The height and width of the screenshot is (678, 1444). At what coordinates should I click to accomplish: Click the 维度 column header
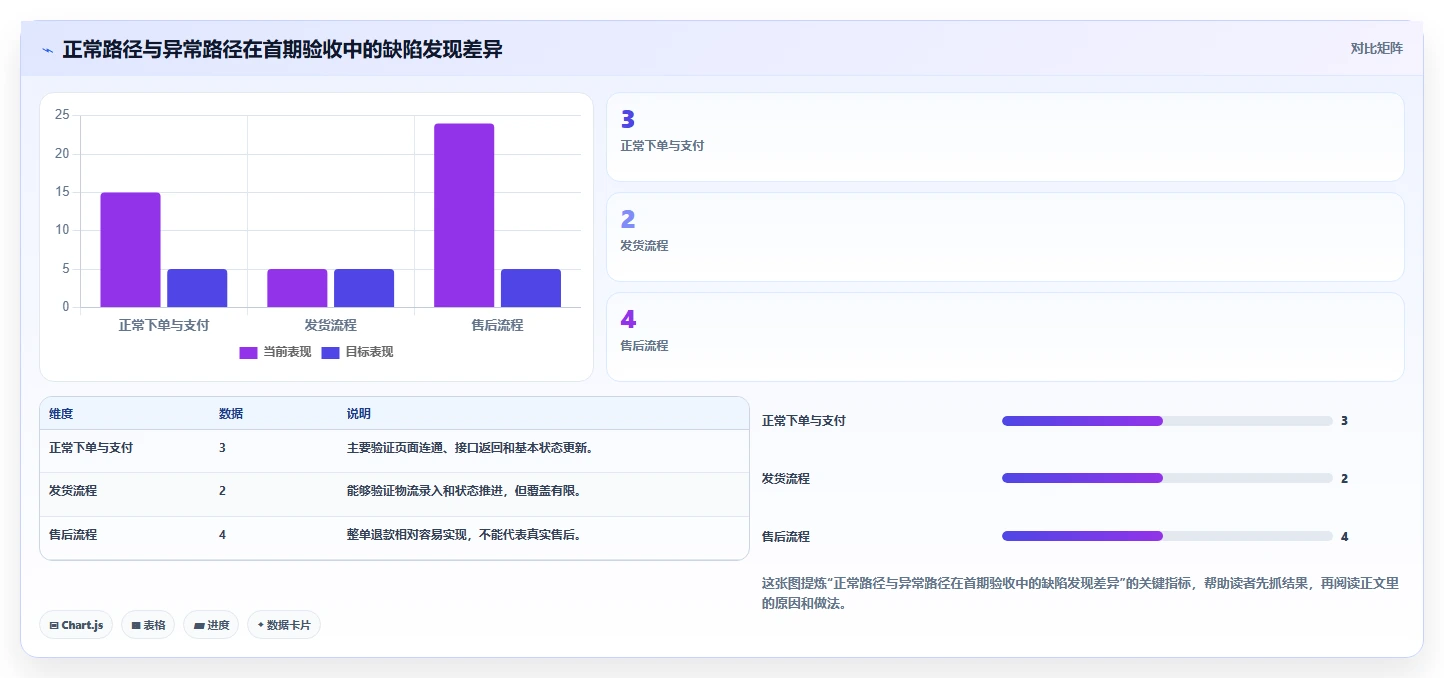coord(61,414)
